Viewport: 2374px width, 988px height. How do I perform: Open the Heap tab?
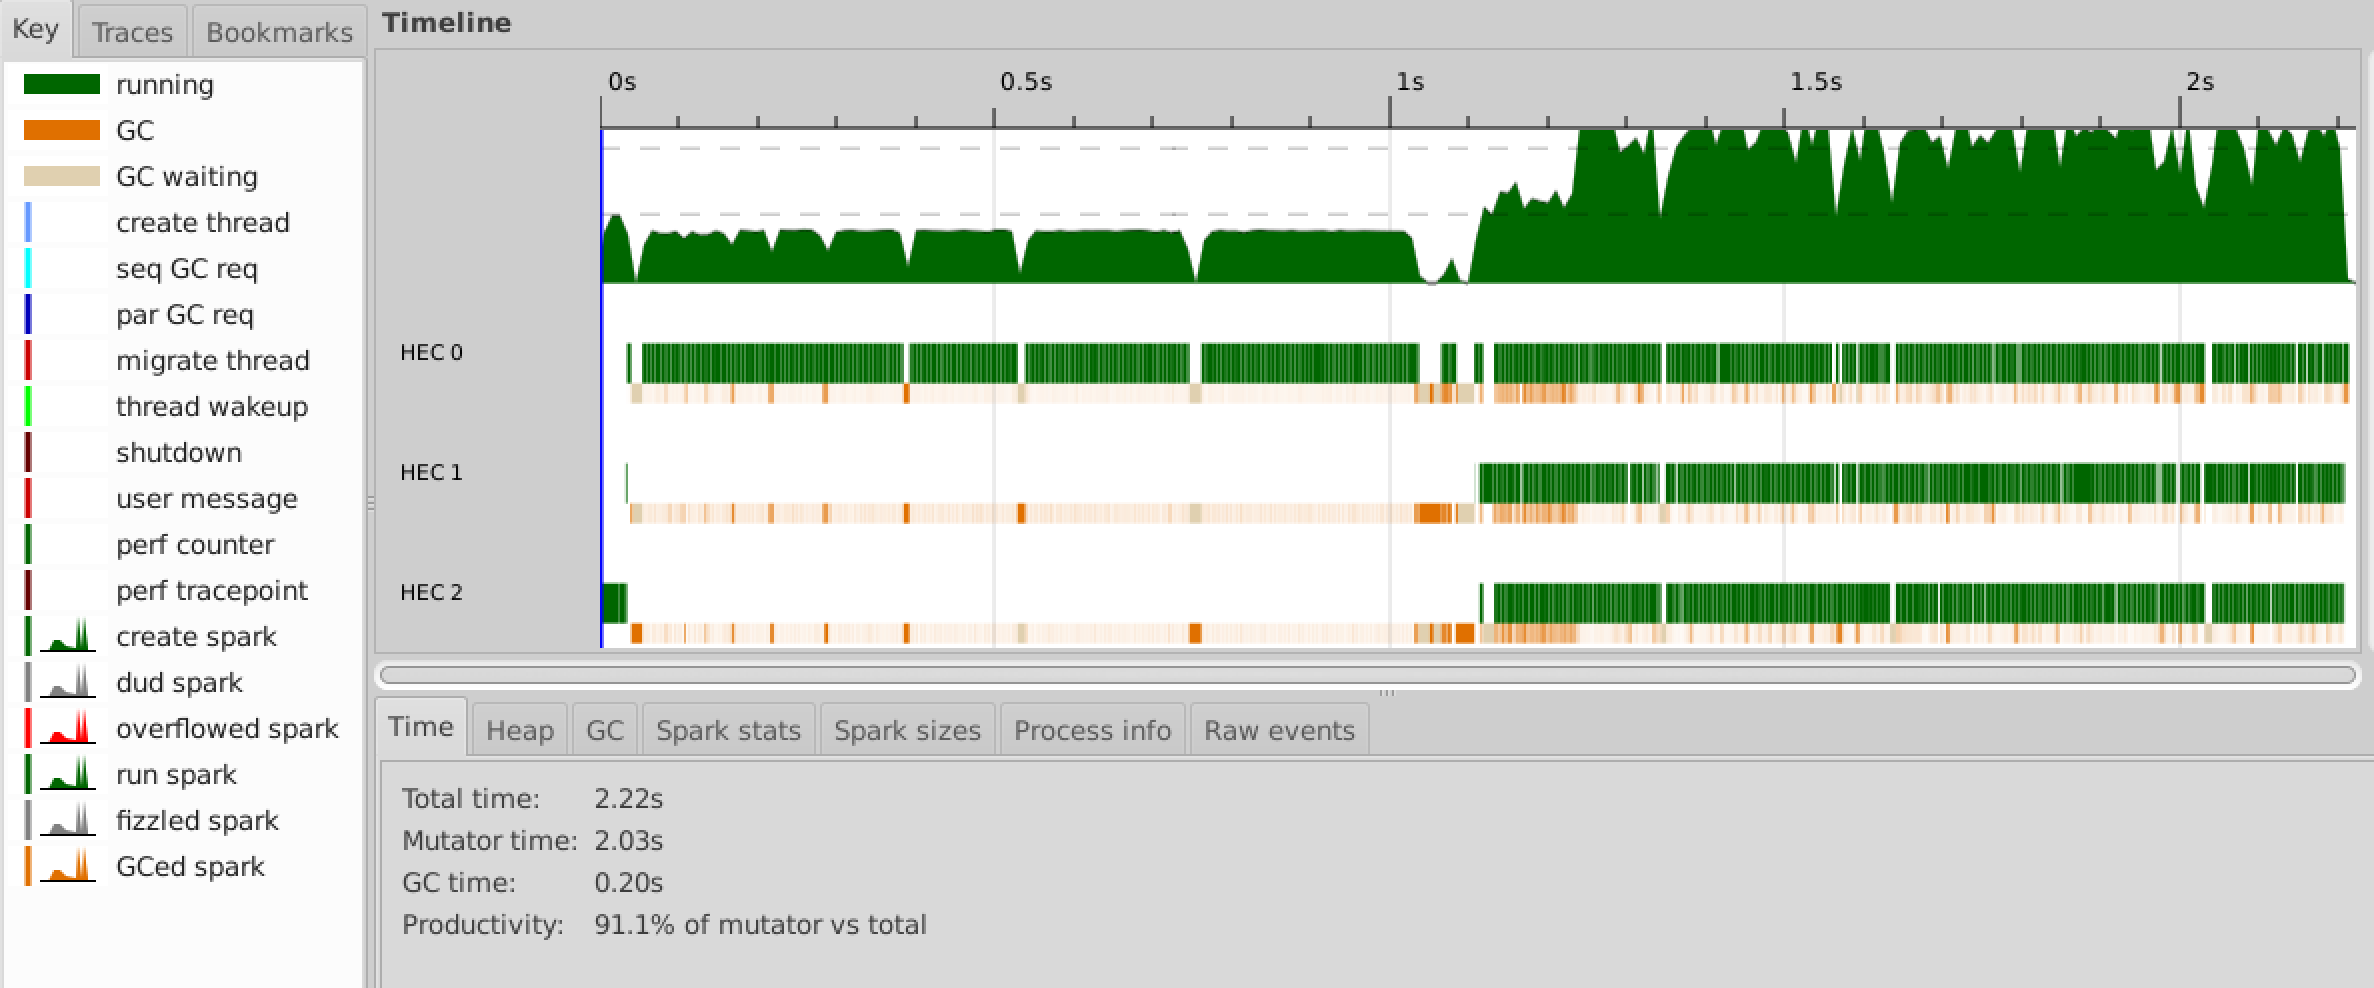(519, 731)
